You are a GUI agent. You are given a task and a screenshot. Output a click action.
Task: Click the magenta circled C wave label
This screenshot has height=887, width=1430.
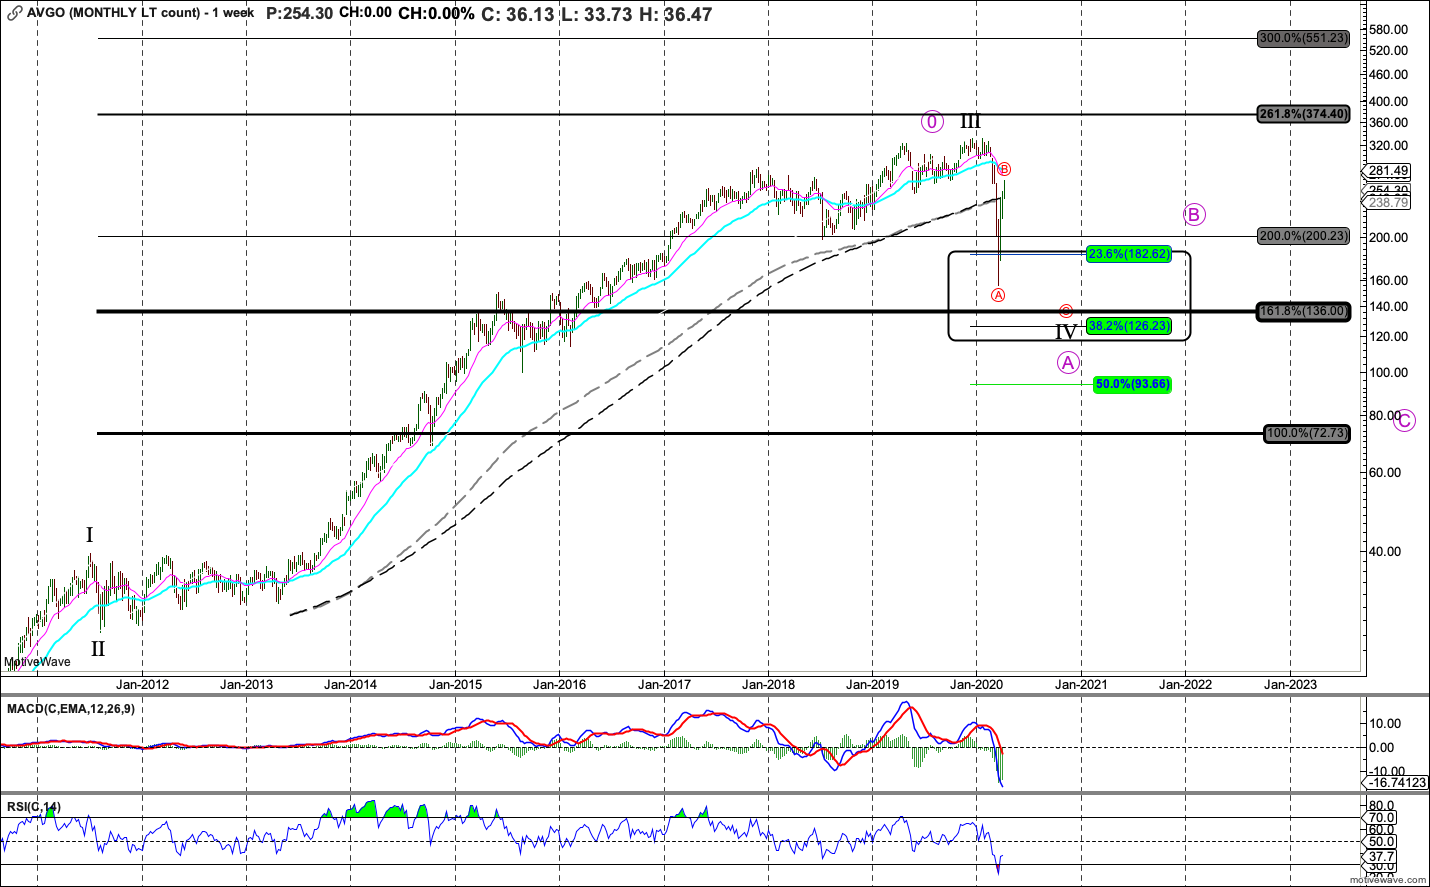click(1404, 421)
